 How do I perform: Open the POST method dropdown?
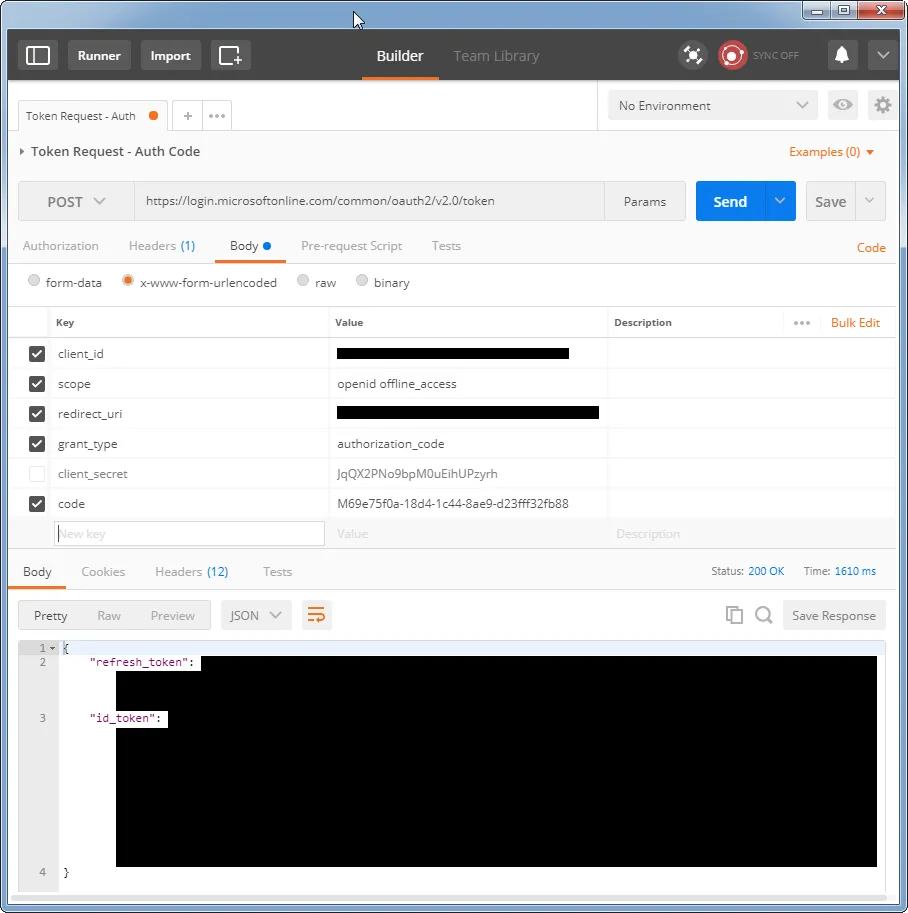click(76, 201)
